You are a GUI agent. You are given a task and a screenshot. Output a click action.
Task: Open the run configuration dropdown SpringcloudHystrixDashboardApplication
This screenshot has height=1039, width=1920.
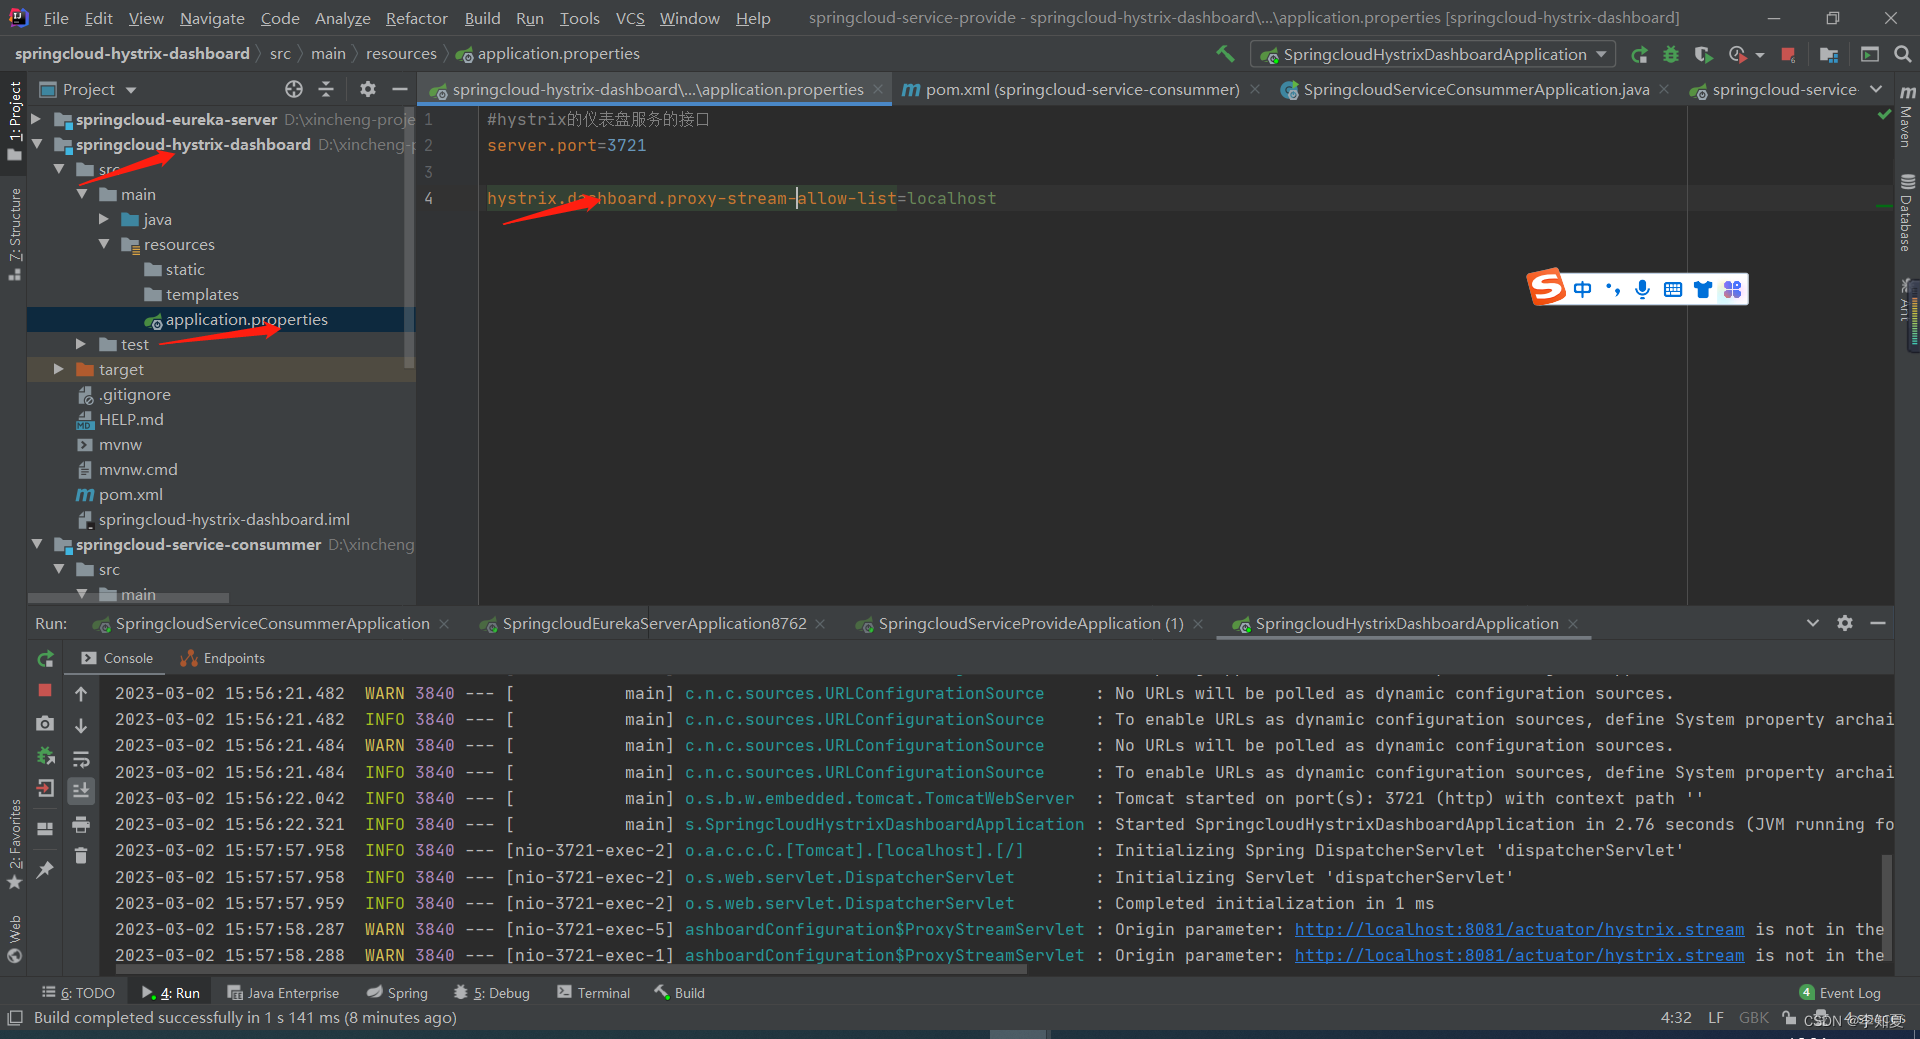pyautogui.click(x=1435, y=55)
